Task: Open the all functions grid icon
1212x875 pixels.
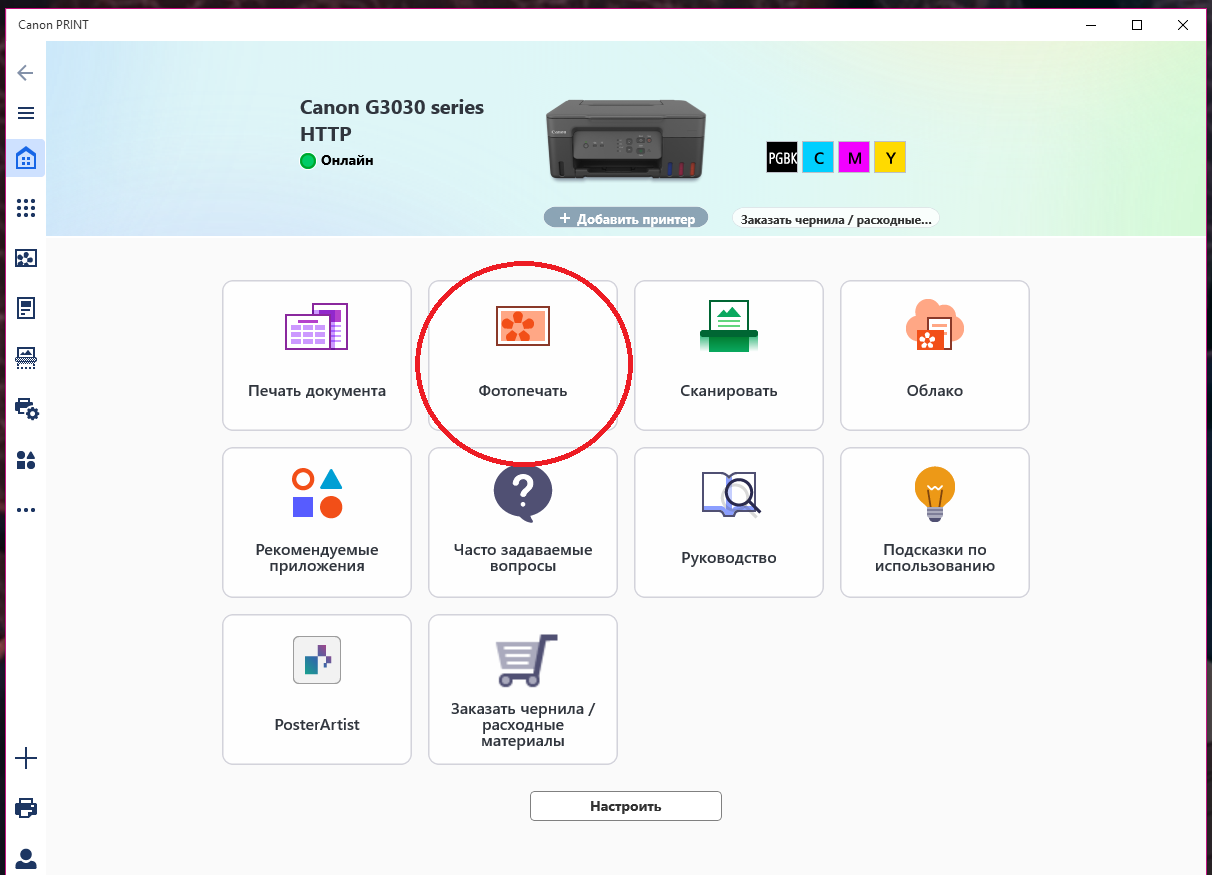Action: click(26, 208)
